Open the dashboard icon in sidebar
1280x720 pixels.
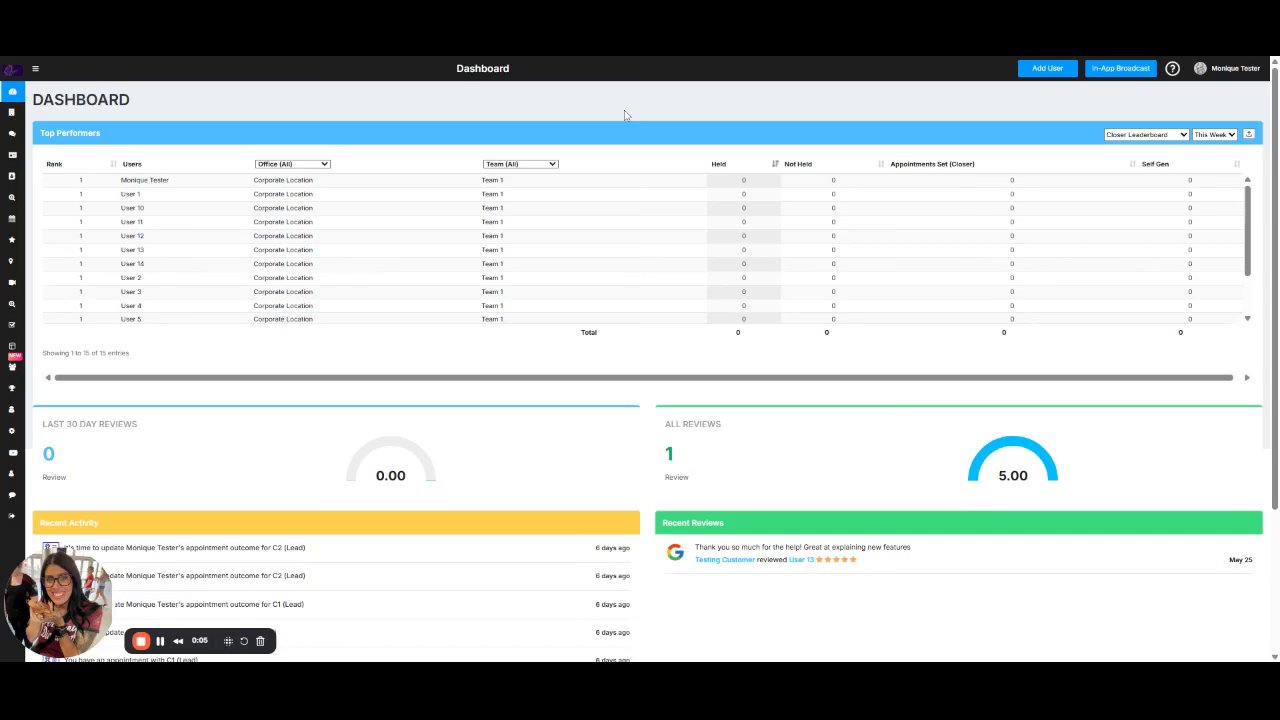[x=12, y=91]
